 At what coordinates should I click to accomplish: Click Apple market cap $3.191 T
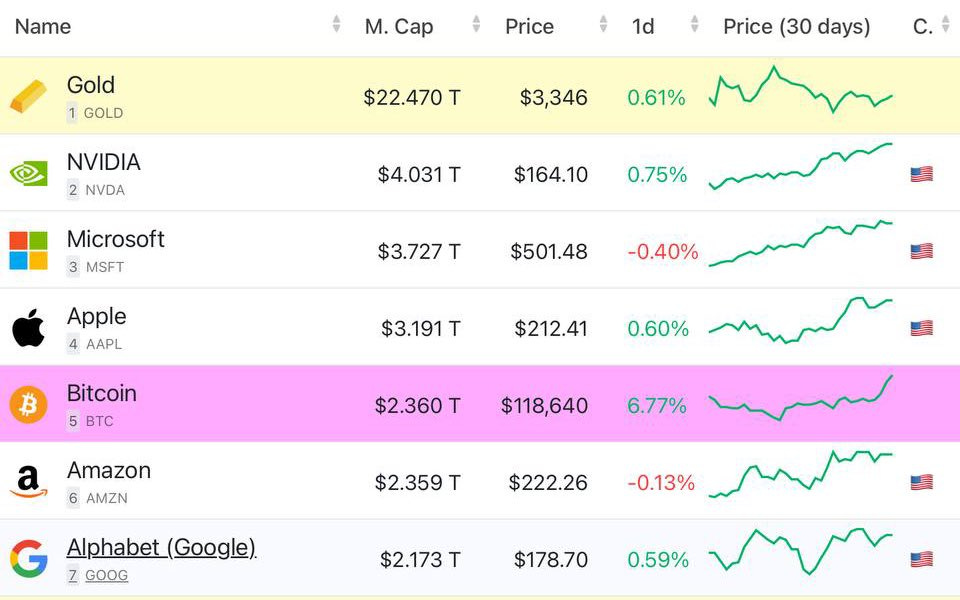[x=421, y=329]
